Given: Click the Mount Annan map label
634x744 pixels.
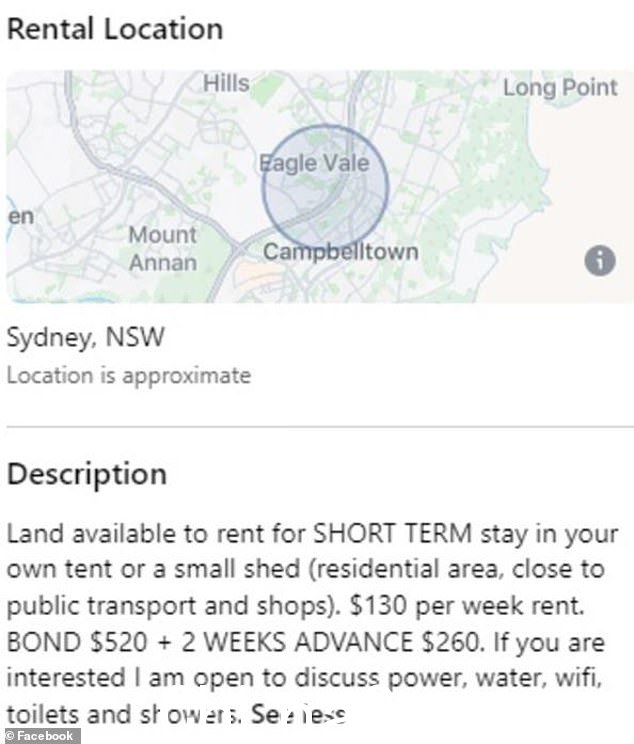Looking at the screenshot, I should coord(163,249).
